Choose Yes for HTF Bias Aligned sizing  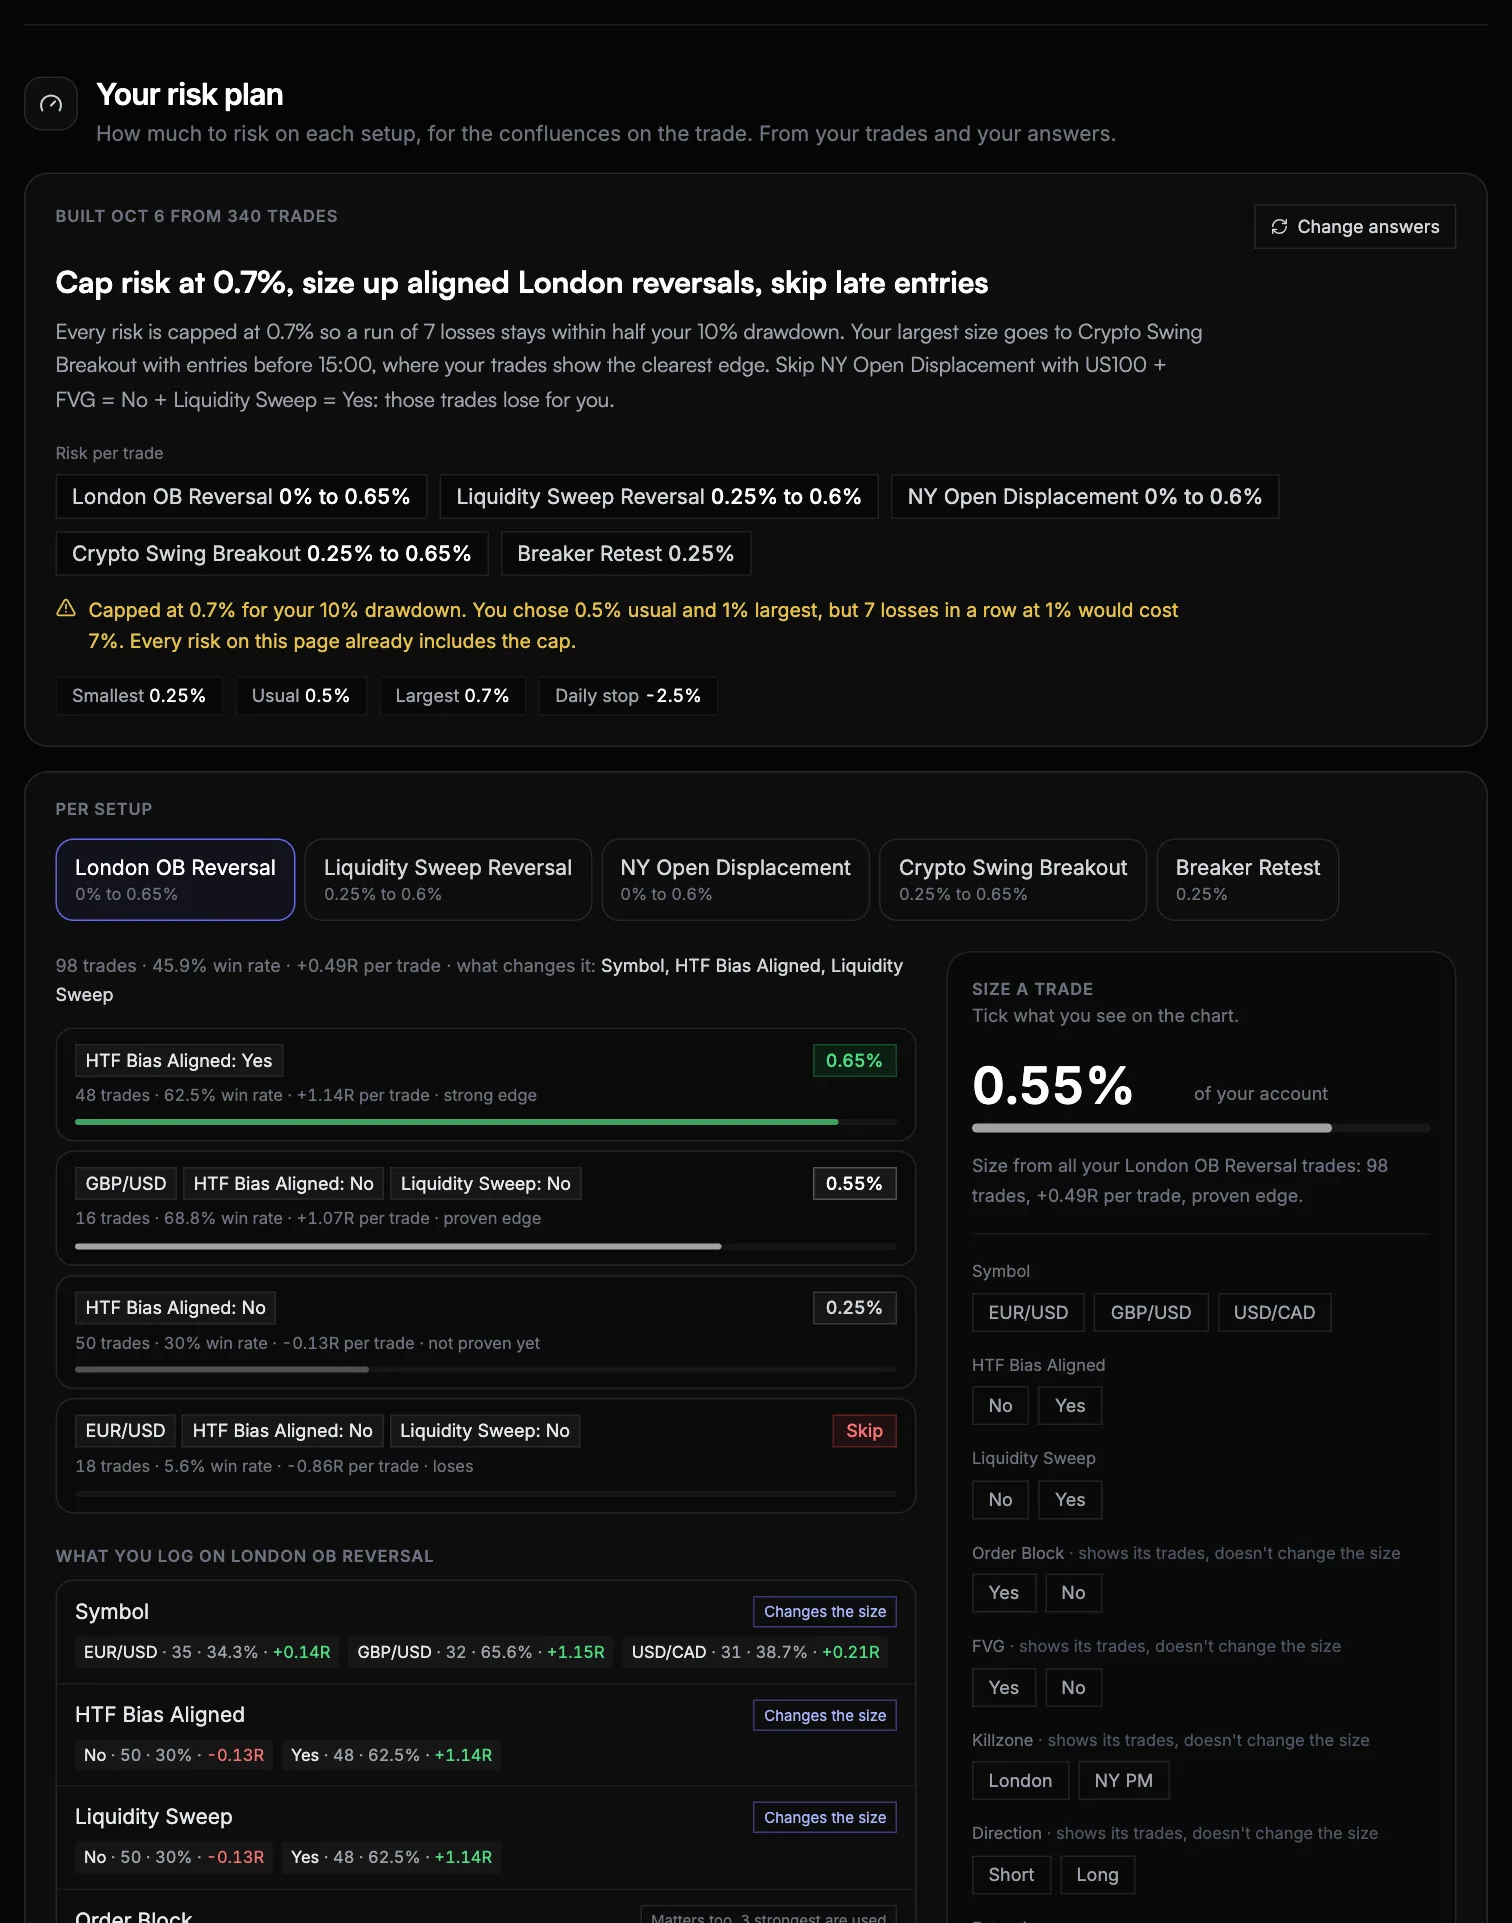point(1070,1405)
